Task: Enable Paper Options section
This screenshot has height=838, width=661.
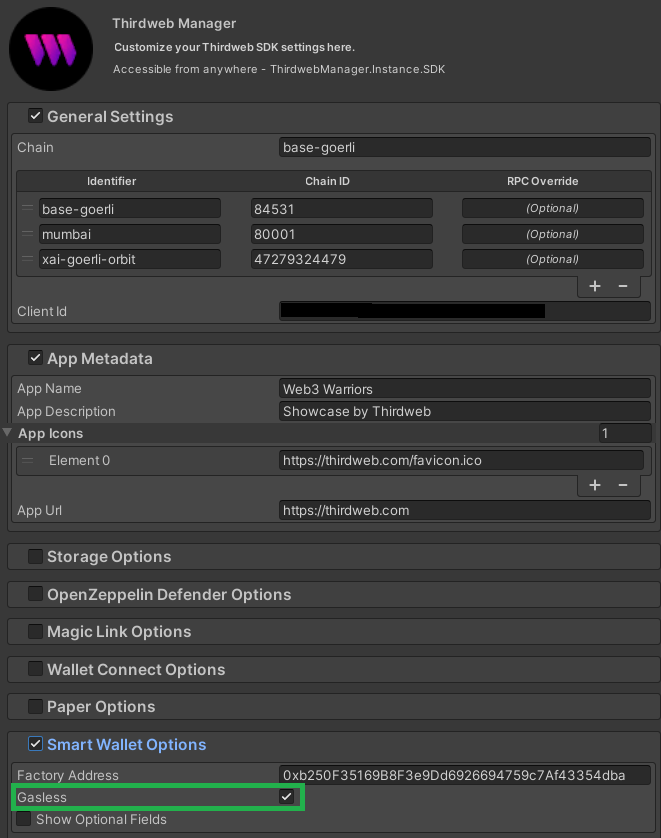Action: 35,706
